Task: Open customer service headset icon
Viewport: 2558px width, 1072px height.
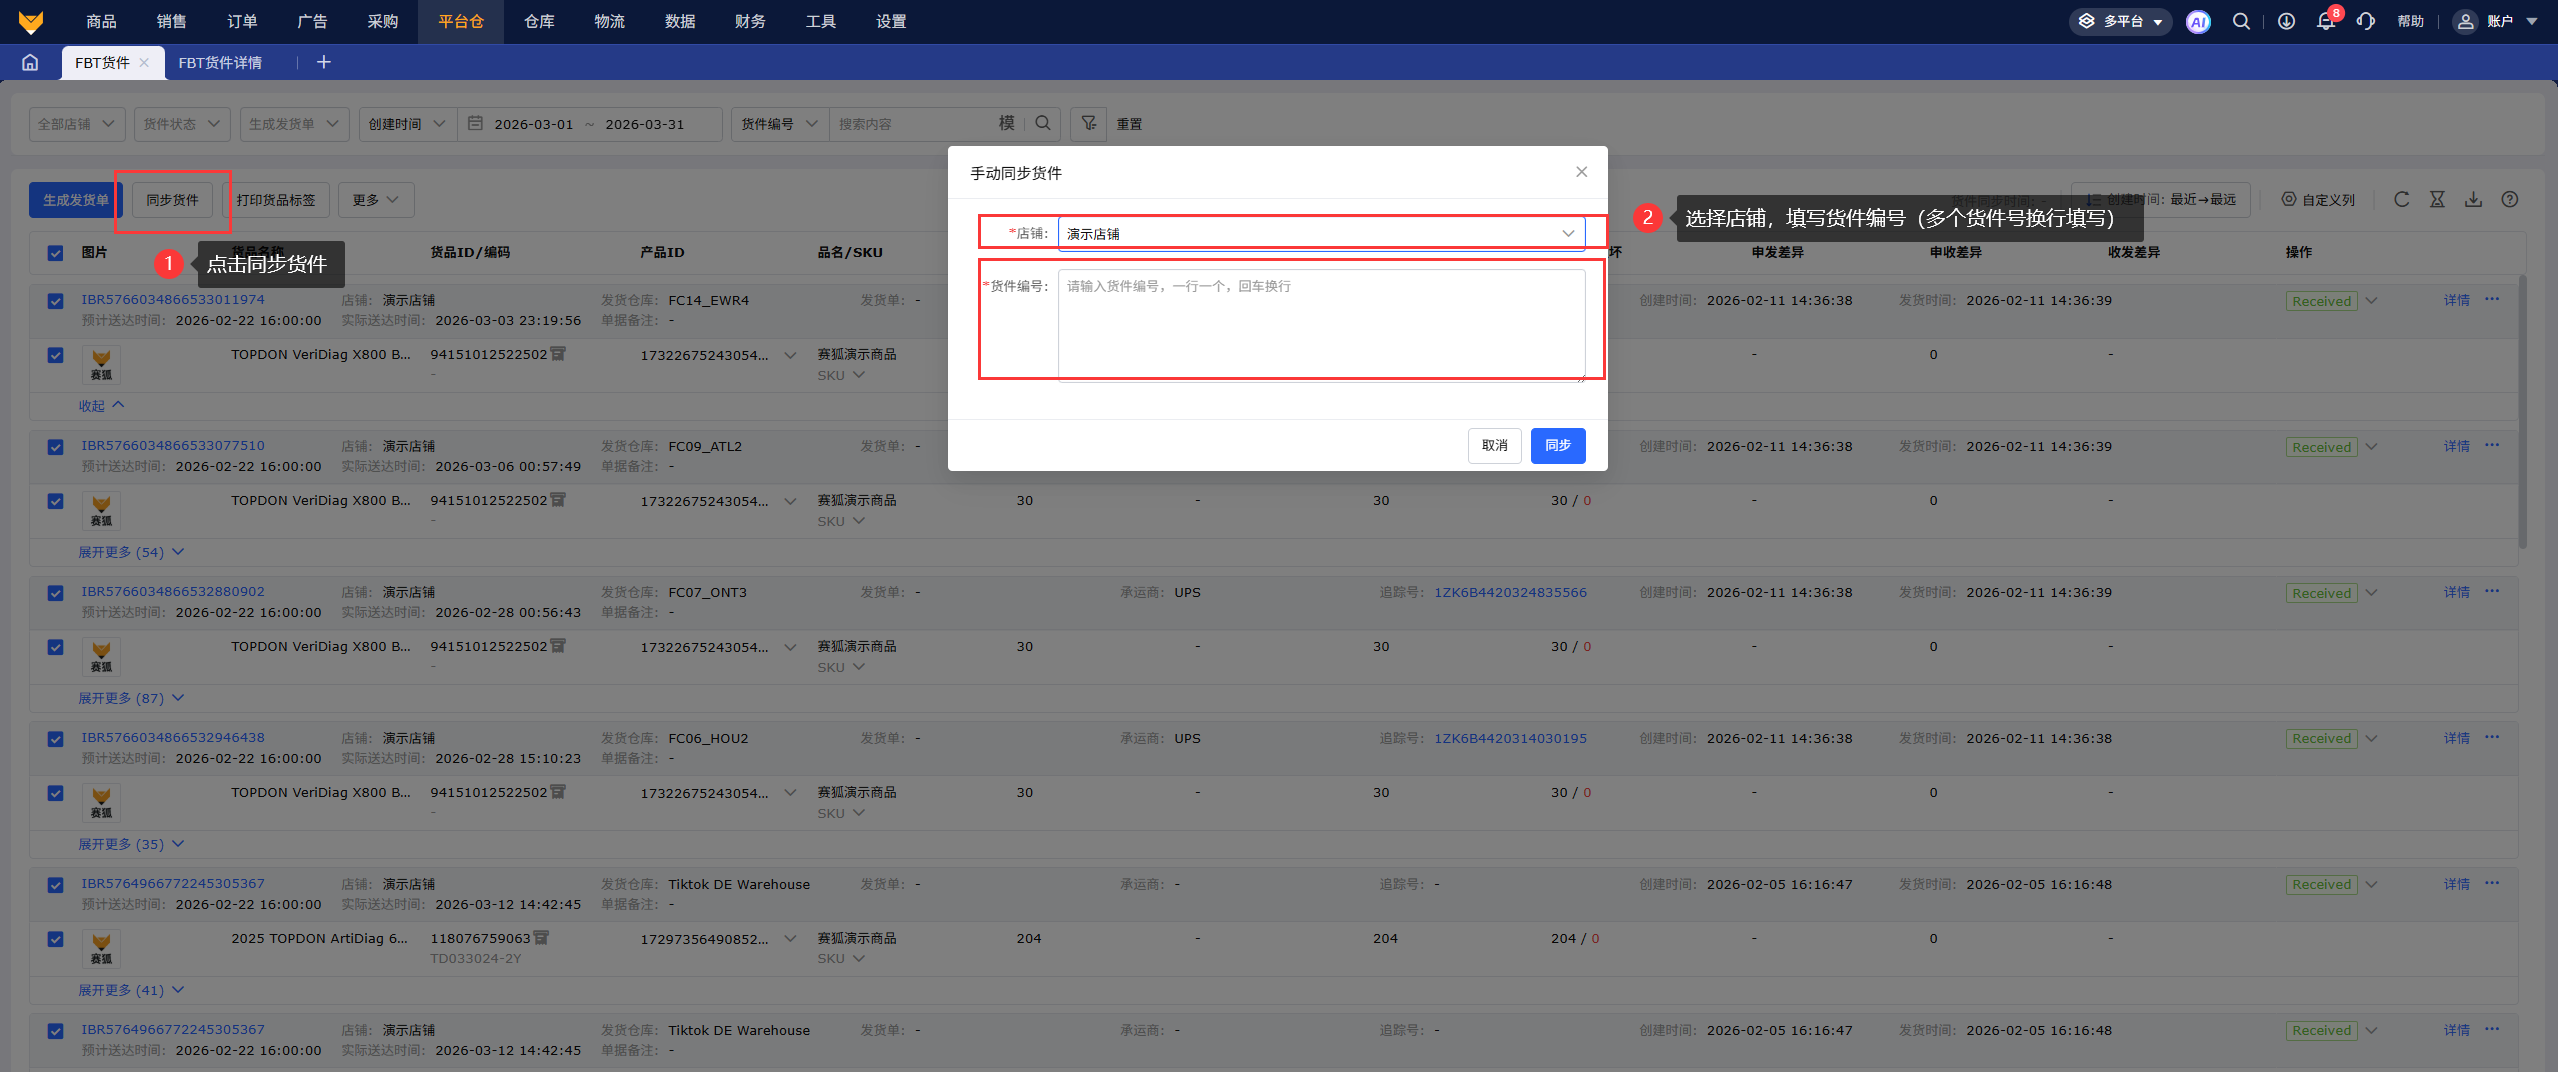Action: [x=2366, y=21]
